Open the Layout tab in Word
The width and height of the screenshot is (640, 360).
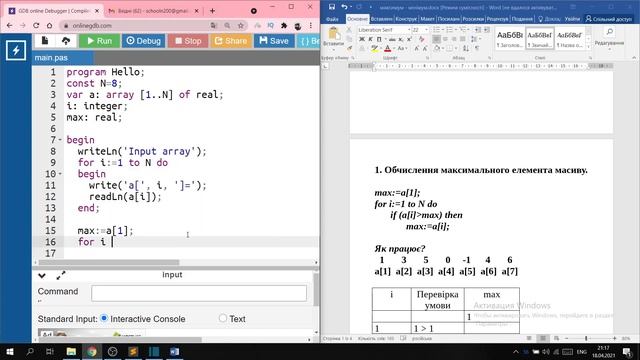coord(427,19)
